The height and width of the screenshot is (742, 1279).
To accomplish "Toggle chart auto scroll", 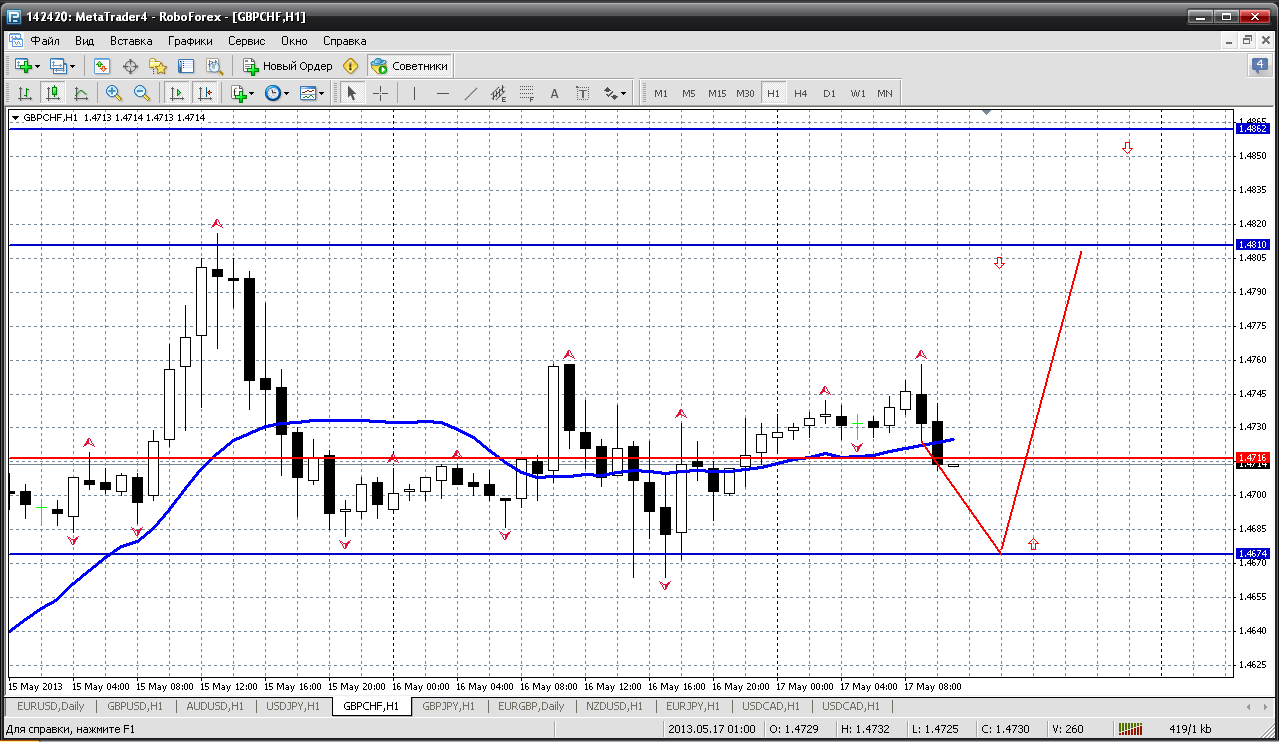I will coord(177,93).
